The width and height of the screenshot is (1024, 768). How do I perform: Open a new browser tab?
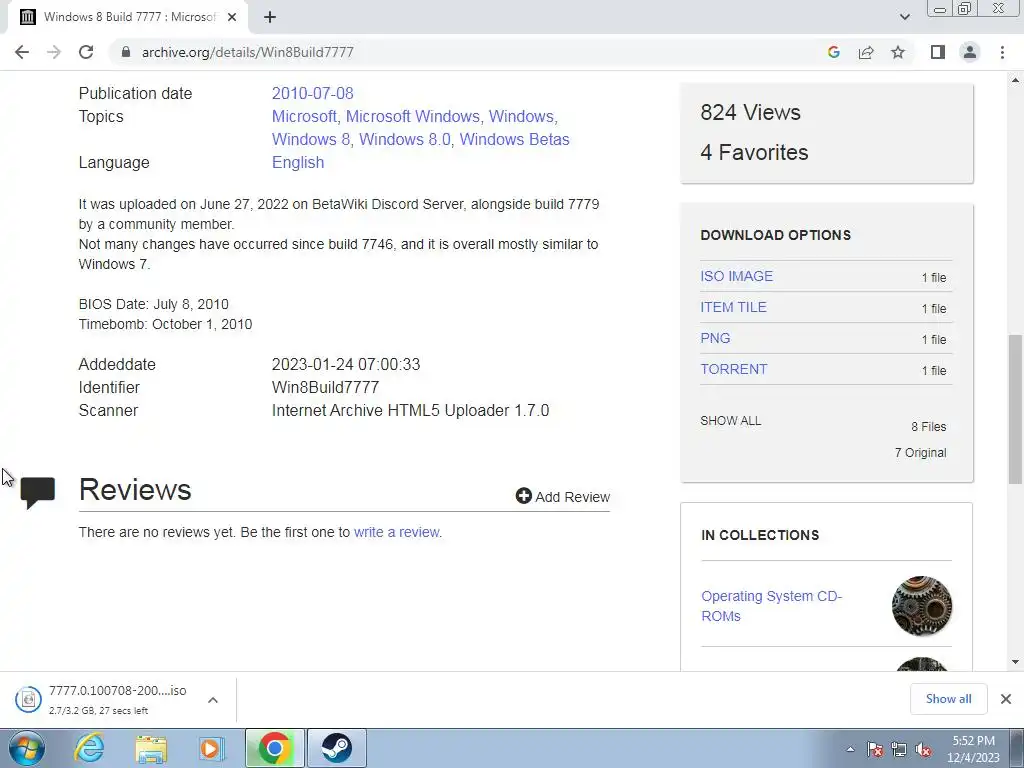[x=270, y=17]
